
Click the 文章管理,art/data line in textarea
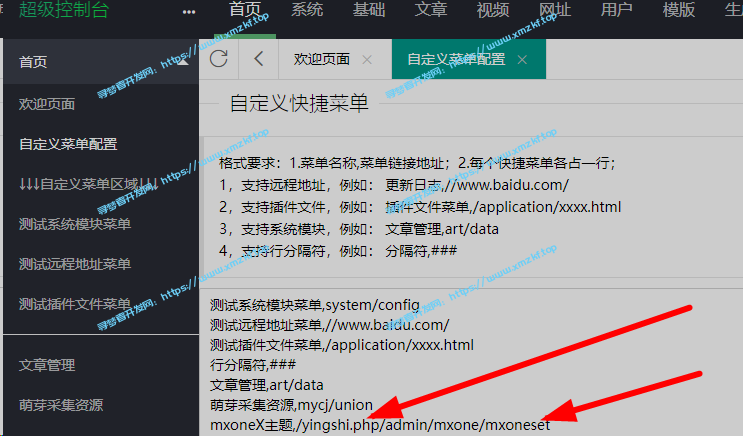(x=267, y=385)
